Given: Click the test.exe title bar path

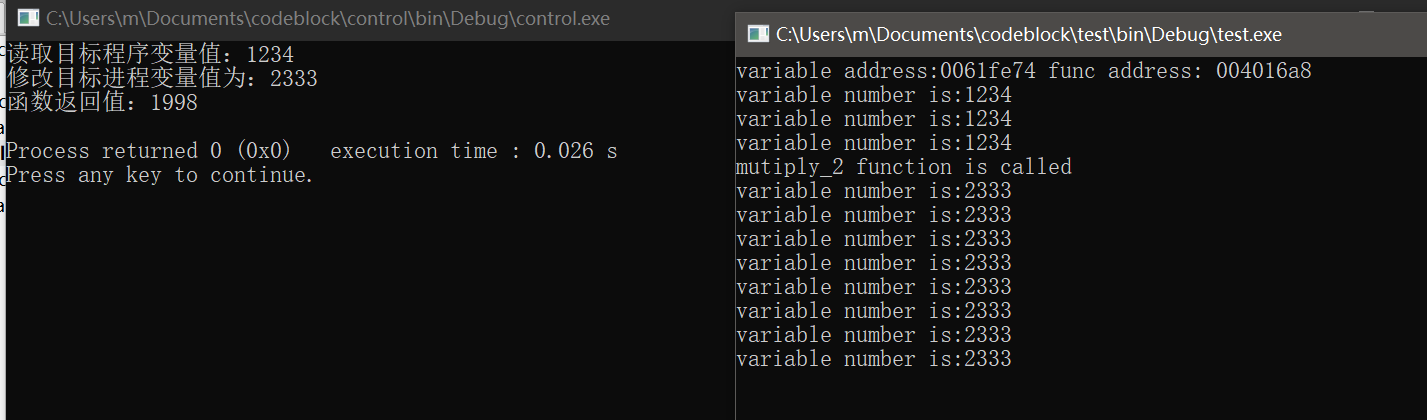Looking at the screenshot, I should 1028,35.
